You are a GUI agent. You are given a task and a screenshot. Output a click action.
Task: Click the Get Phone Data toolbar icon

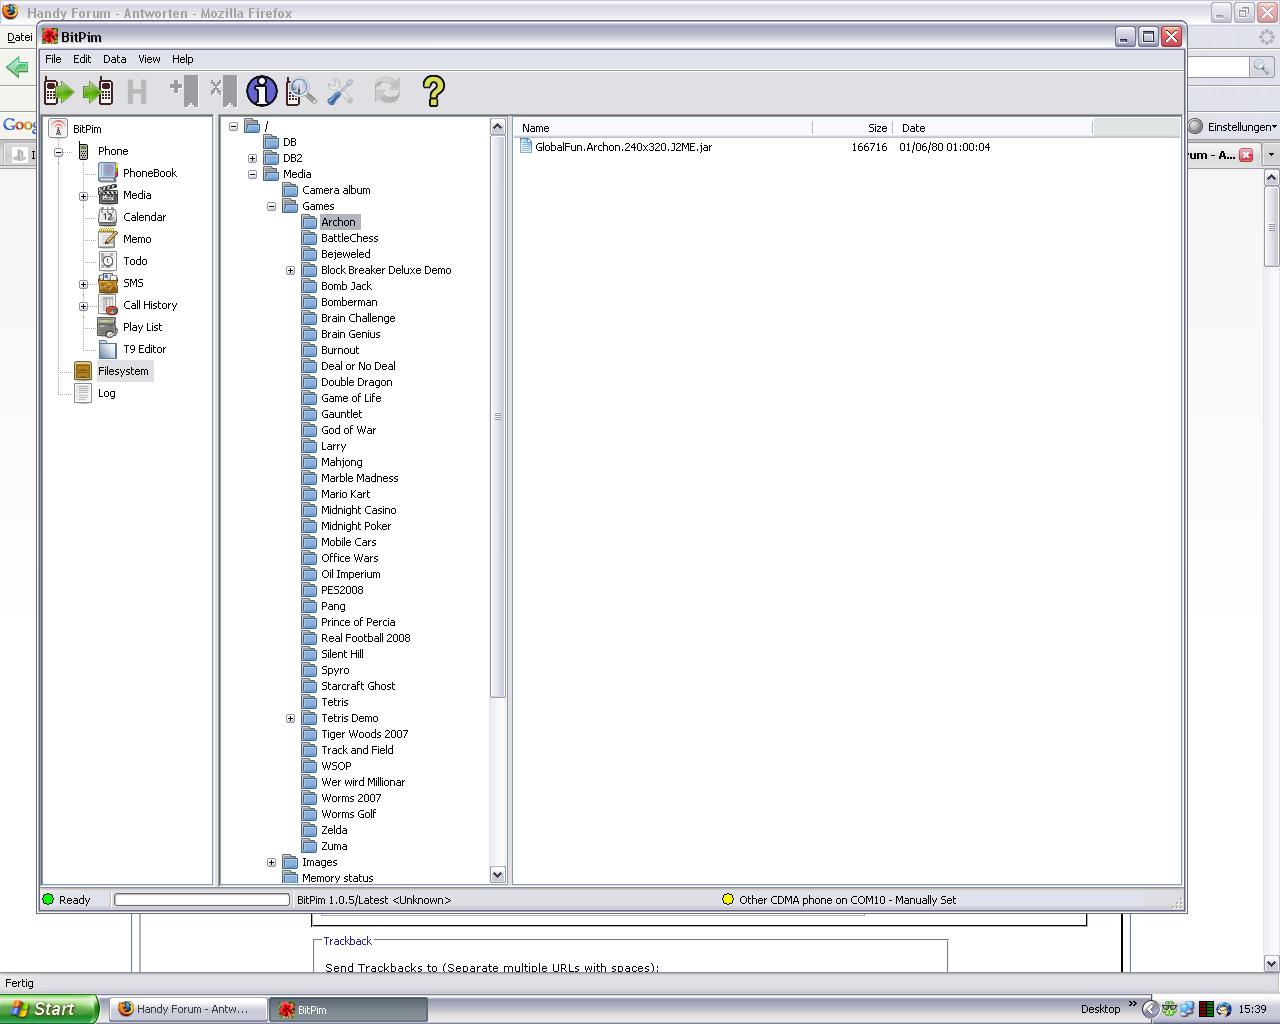click(59, 92)
